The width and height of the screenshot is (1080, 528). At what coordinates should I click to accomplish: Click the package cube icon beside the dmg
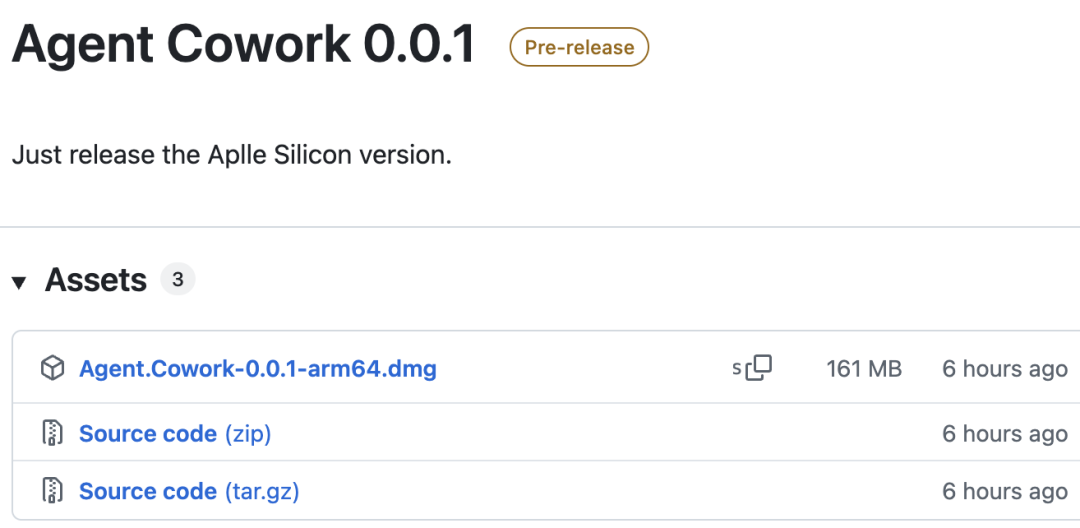tap(52, 369)
